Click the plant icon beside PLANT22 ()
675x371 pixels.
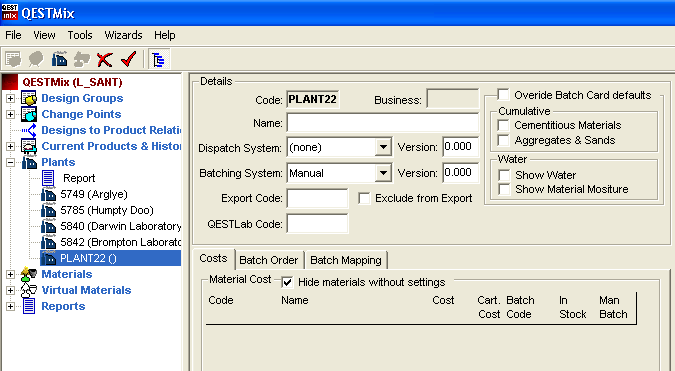click(x=49, y=258)
